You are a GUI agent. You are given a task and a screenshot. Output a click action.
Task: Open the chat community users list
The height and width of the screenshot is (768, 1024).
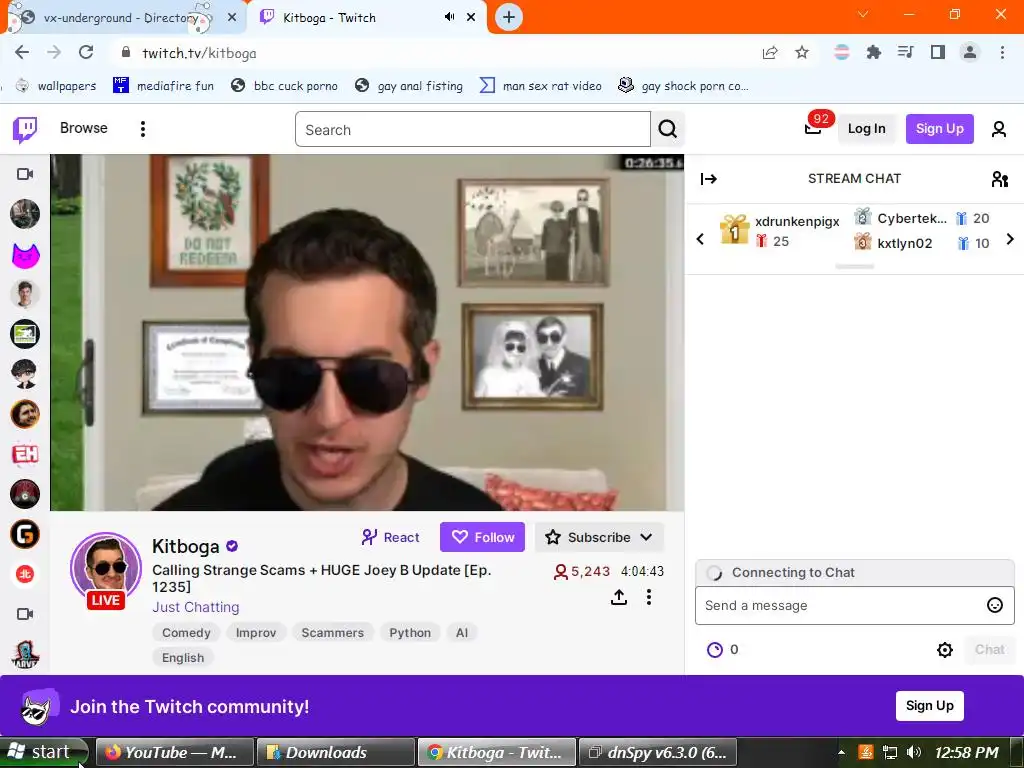[999, 179]
